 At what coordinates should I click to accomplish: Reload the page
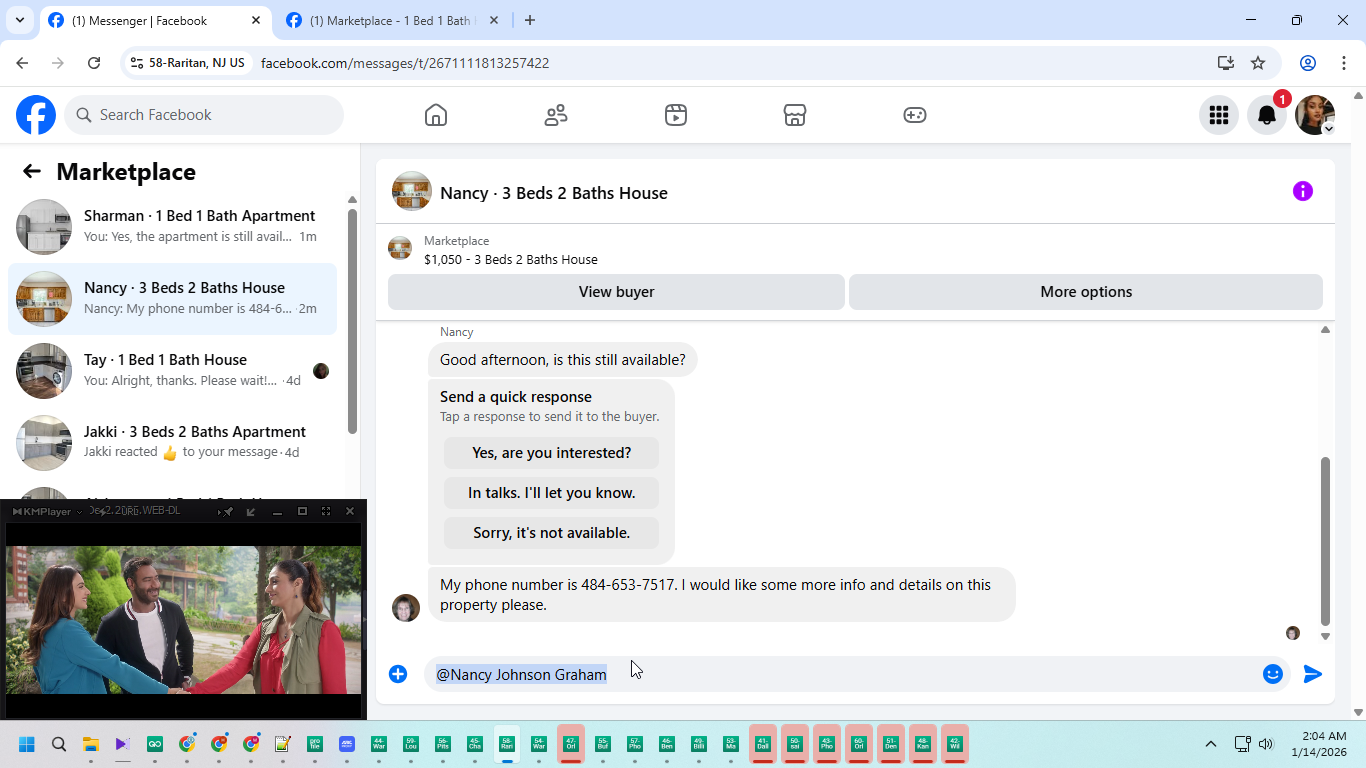click(x=94, y=63)
